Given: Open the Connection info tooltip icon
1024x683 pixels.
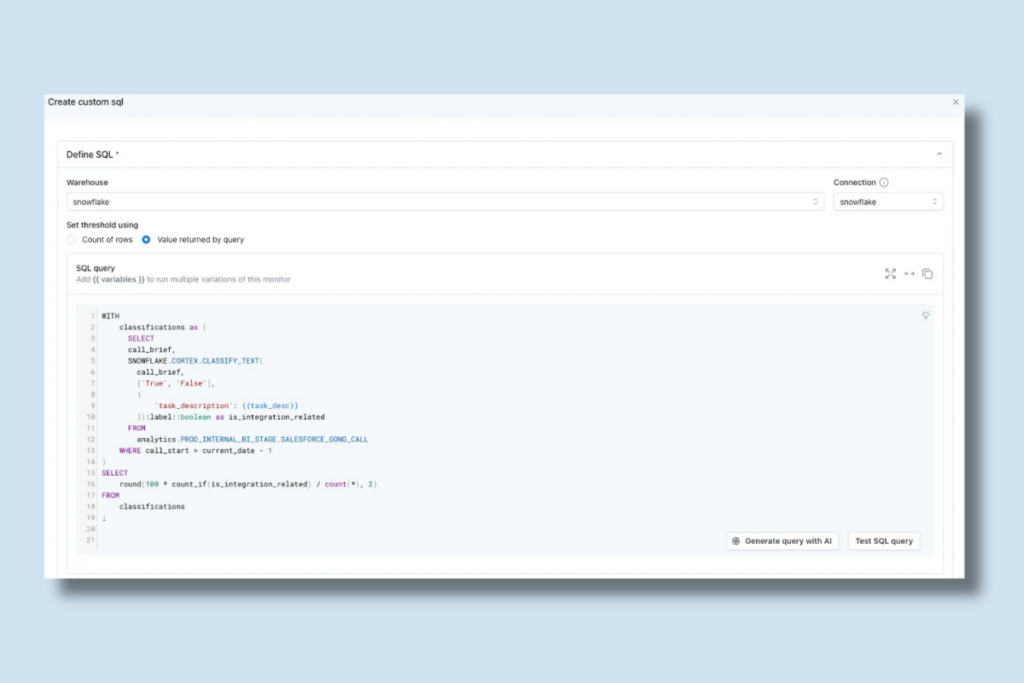Looking at the screenshot, I should point(884,182).
